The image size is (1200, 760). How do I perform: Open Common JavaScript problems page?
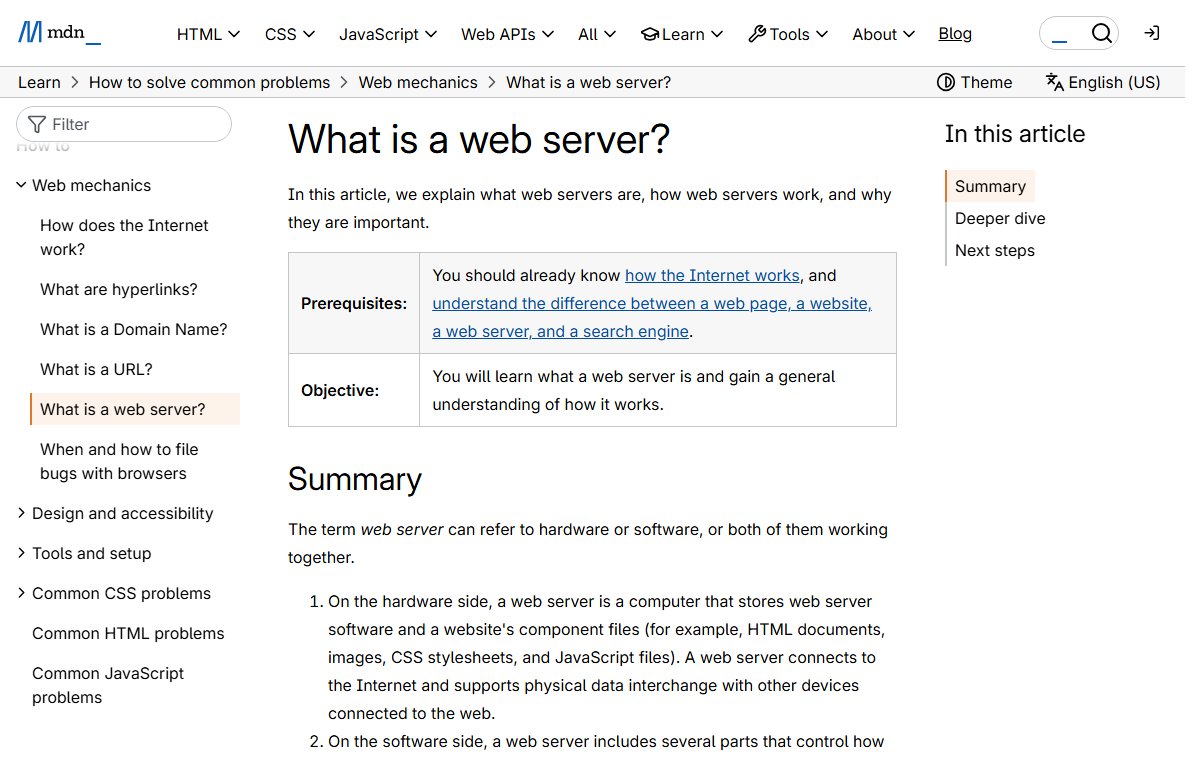pos(108,685)
